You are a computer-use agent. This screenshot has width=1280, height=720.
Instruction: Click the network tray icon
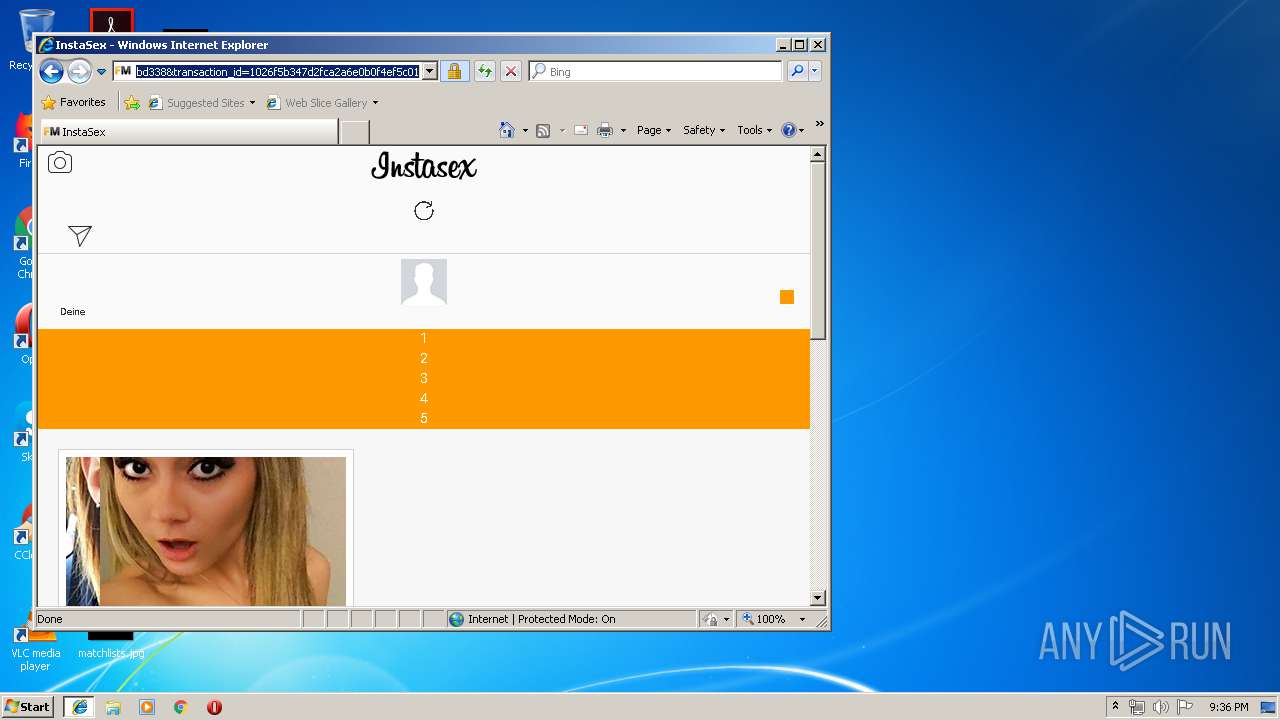(x=1137, y=707)
